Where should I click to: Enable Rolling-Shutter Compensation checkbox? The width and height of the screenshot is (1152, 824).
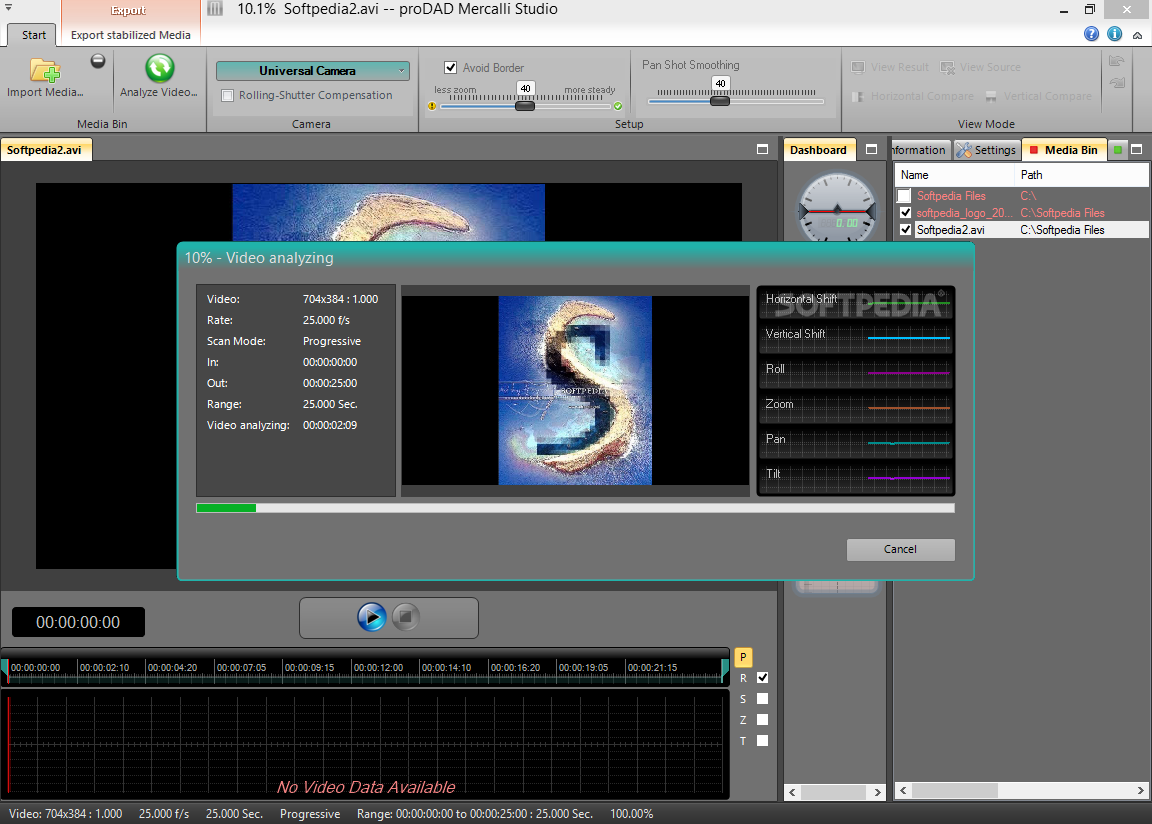coord(228,95)
